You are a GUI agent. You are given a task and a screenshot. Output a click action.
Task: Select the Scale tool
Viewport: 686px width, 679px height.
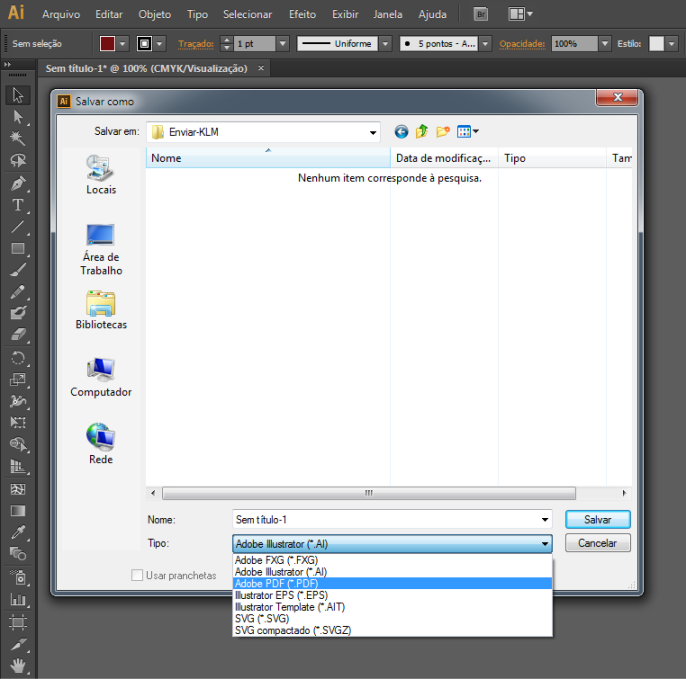[x=18, y=379]
